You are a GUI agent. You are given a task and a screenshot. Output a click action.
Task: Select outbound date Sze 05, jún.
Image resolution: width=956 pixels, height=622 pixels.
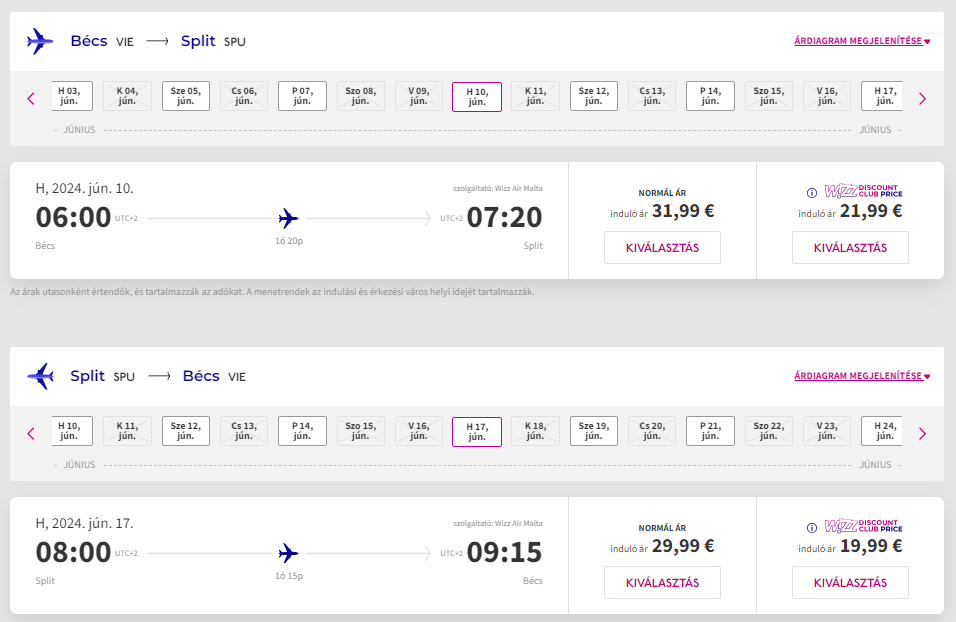186,96
